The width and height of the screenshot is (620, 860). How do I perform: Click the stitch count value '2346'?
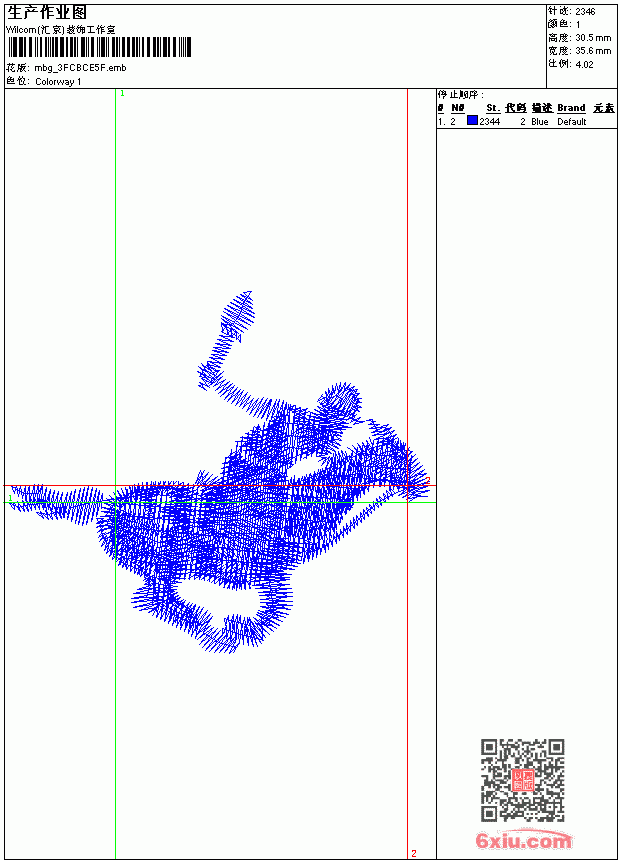tap(585, 12)
